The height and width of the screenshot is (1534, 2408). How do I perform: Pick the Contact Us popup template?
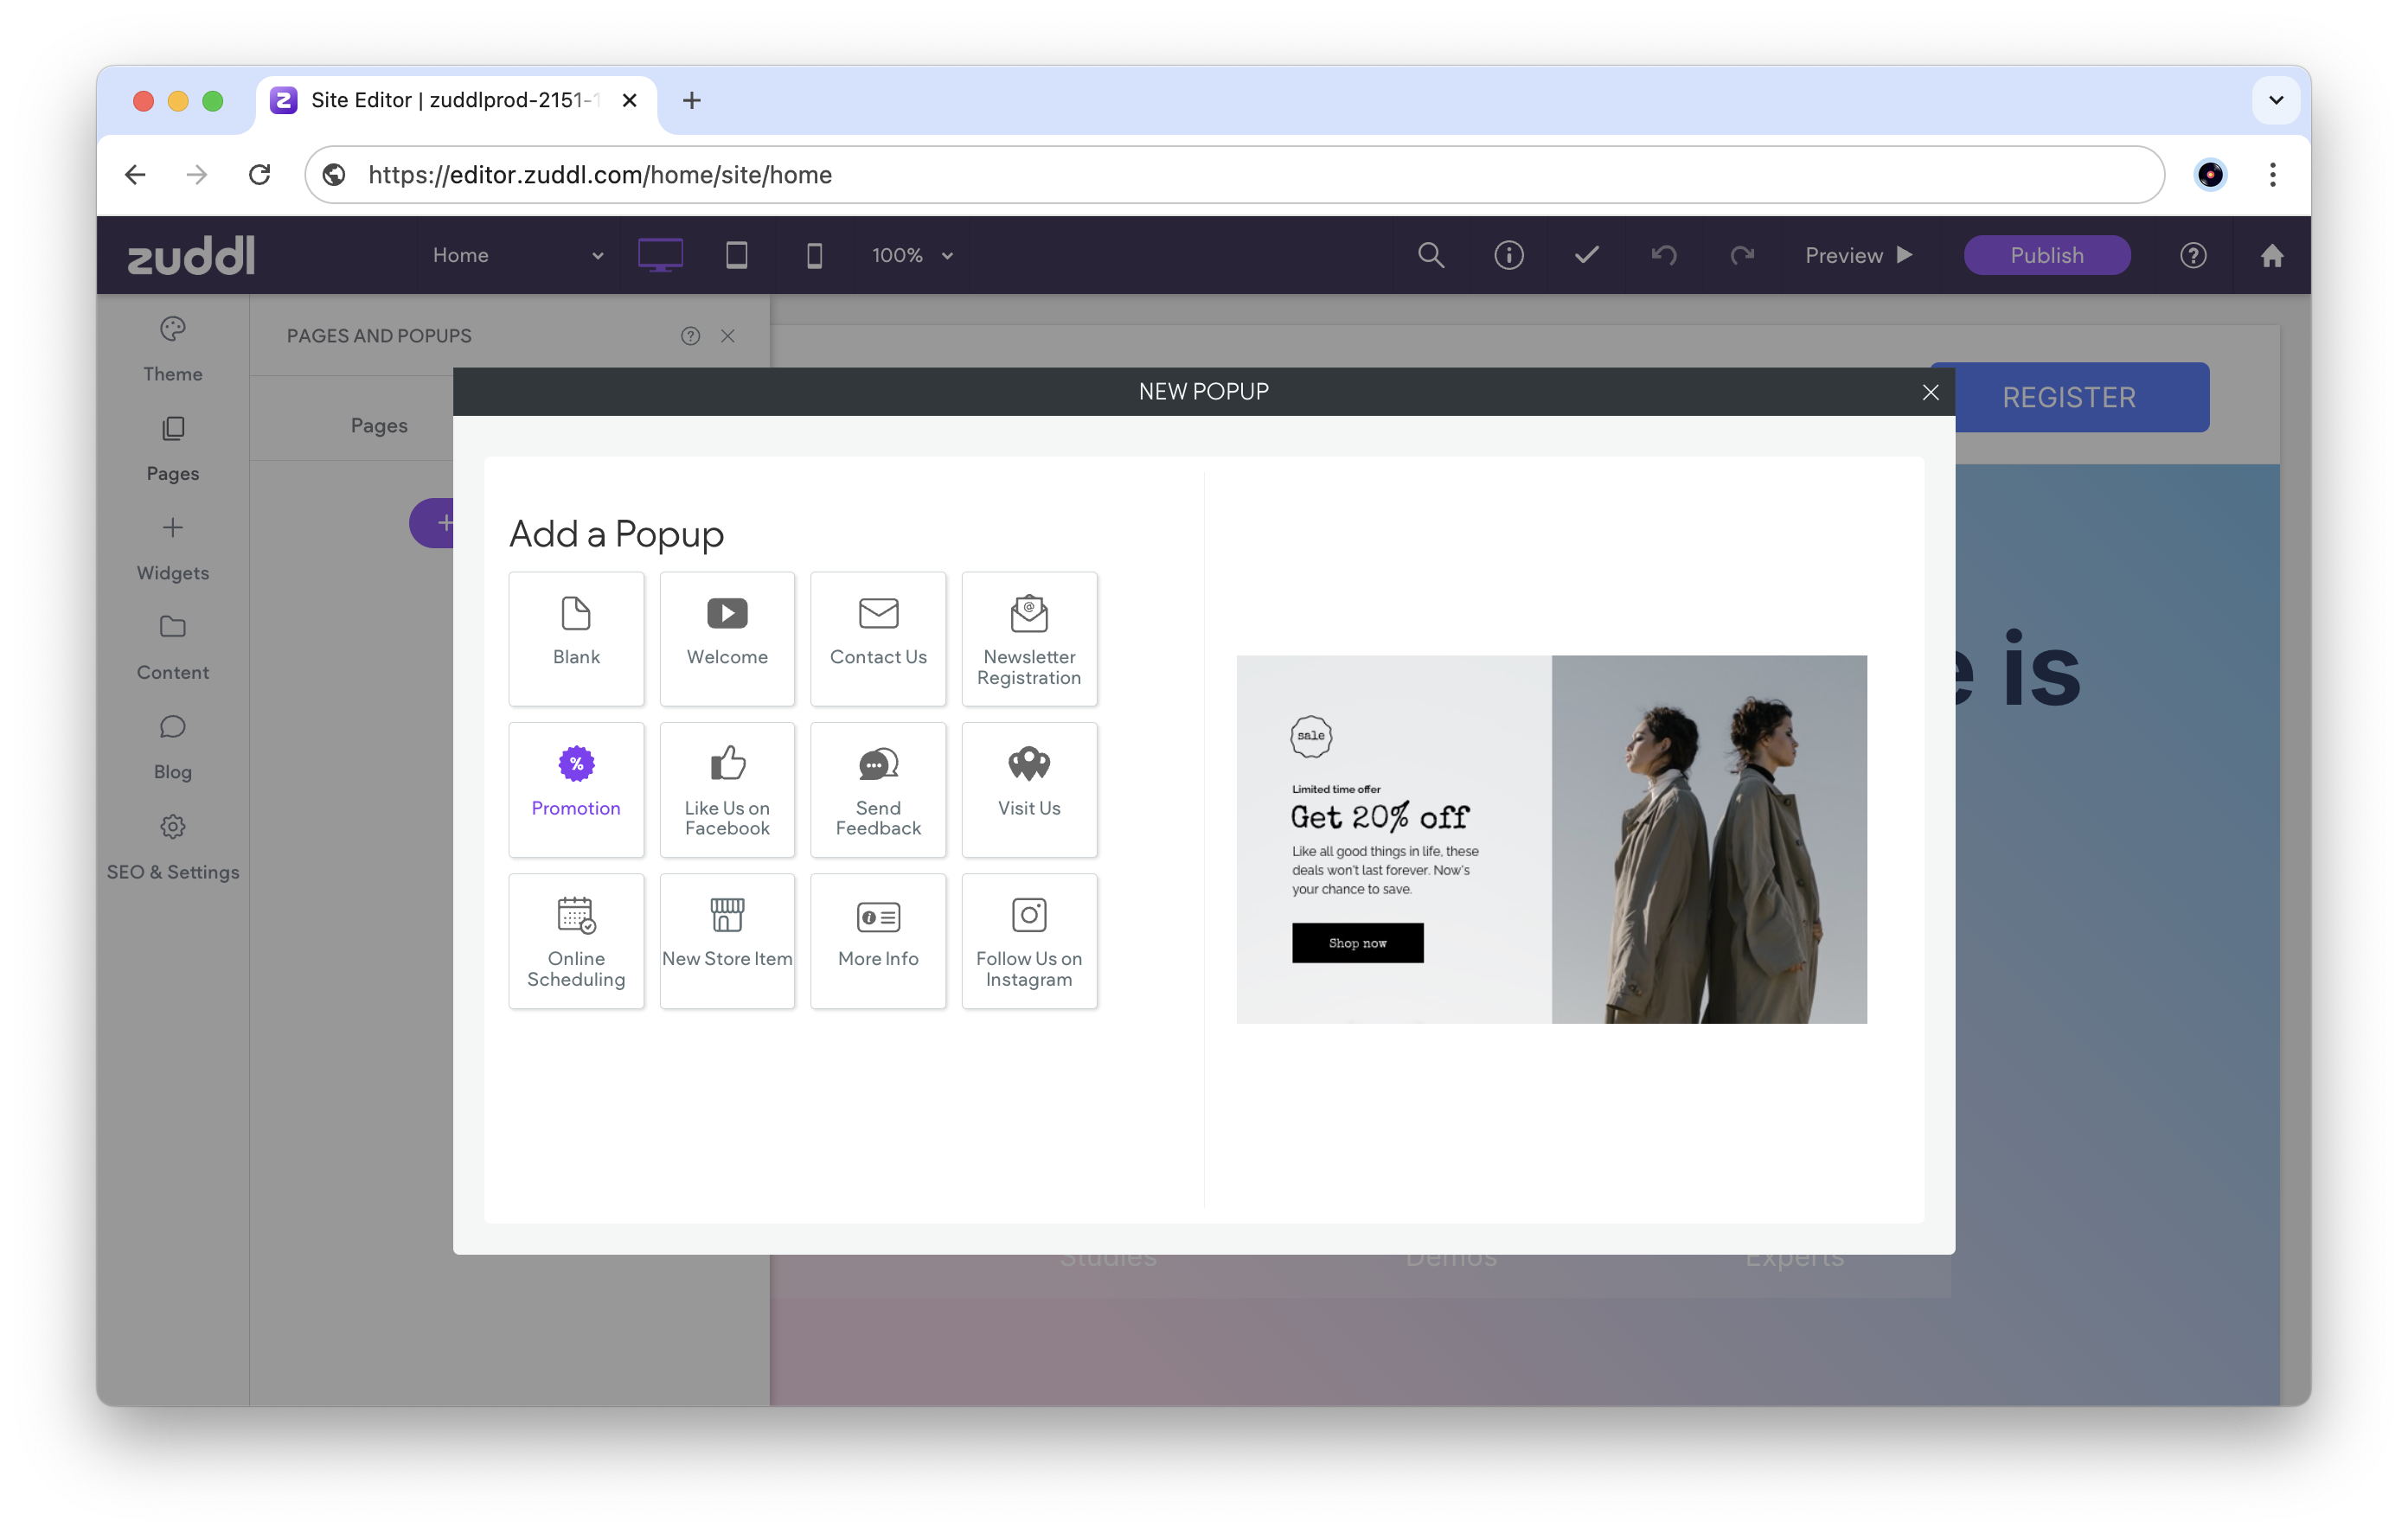pyautogui.click(x=878, y=638)
